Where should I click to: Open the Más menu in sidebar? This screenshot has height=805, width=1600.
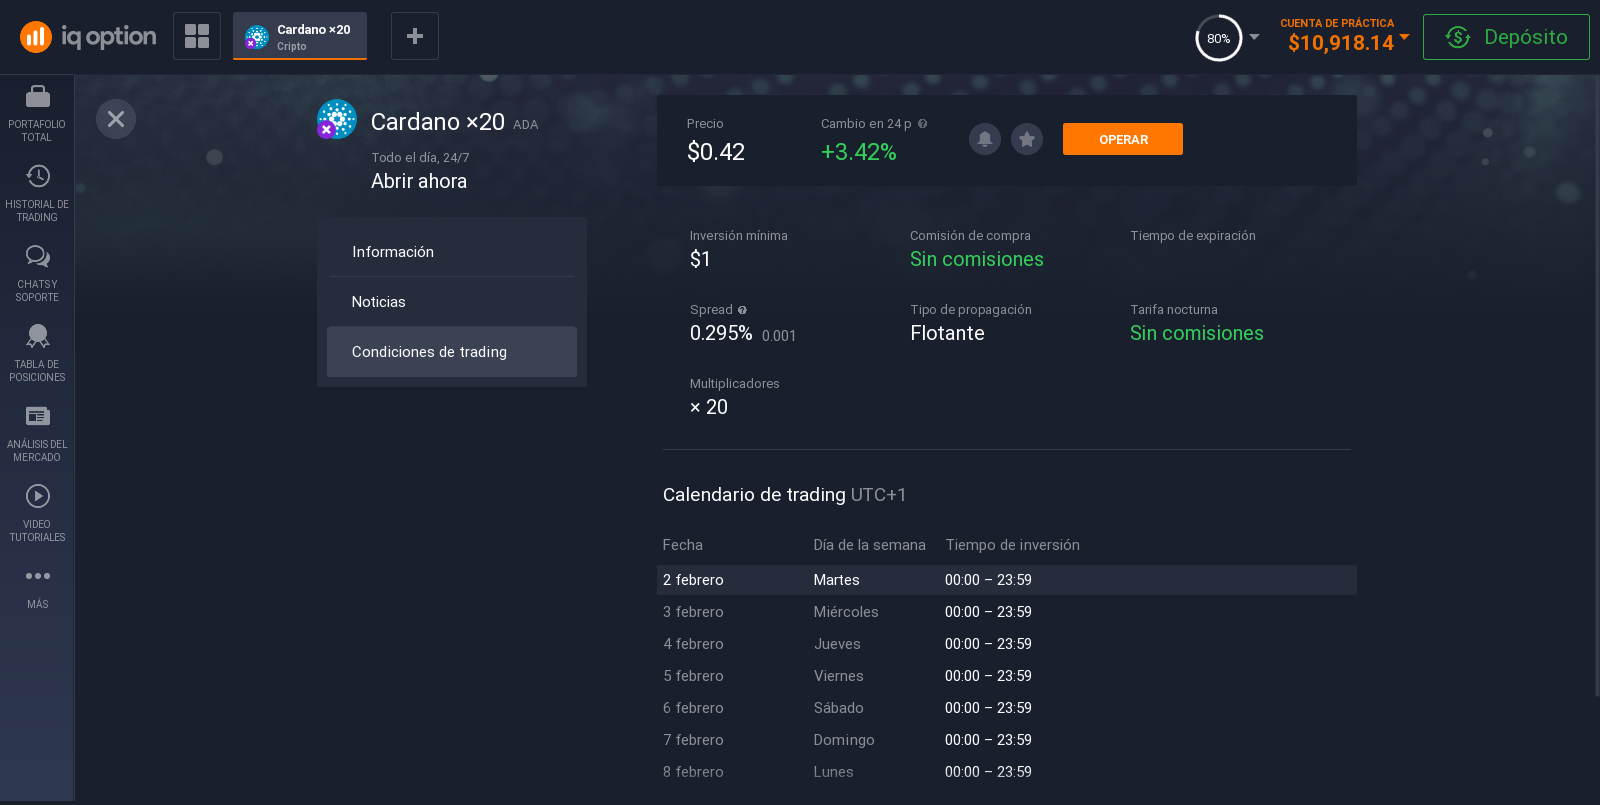click(x=37, y=588)
